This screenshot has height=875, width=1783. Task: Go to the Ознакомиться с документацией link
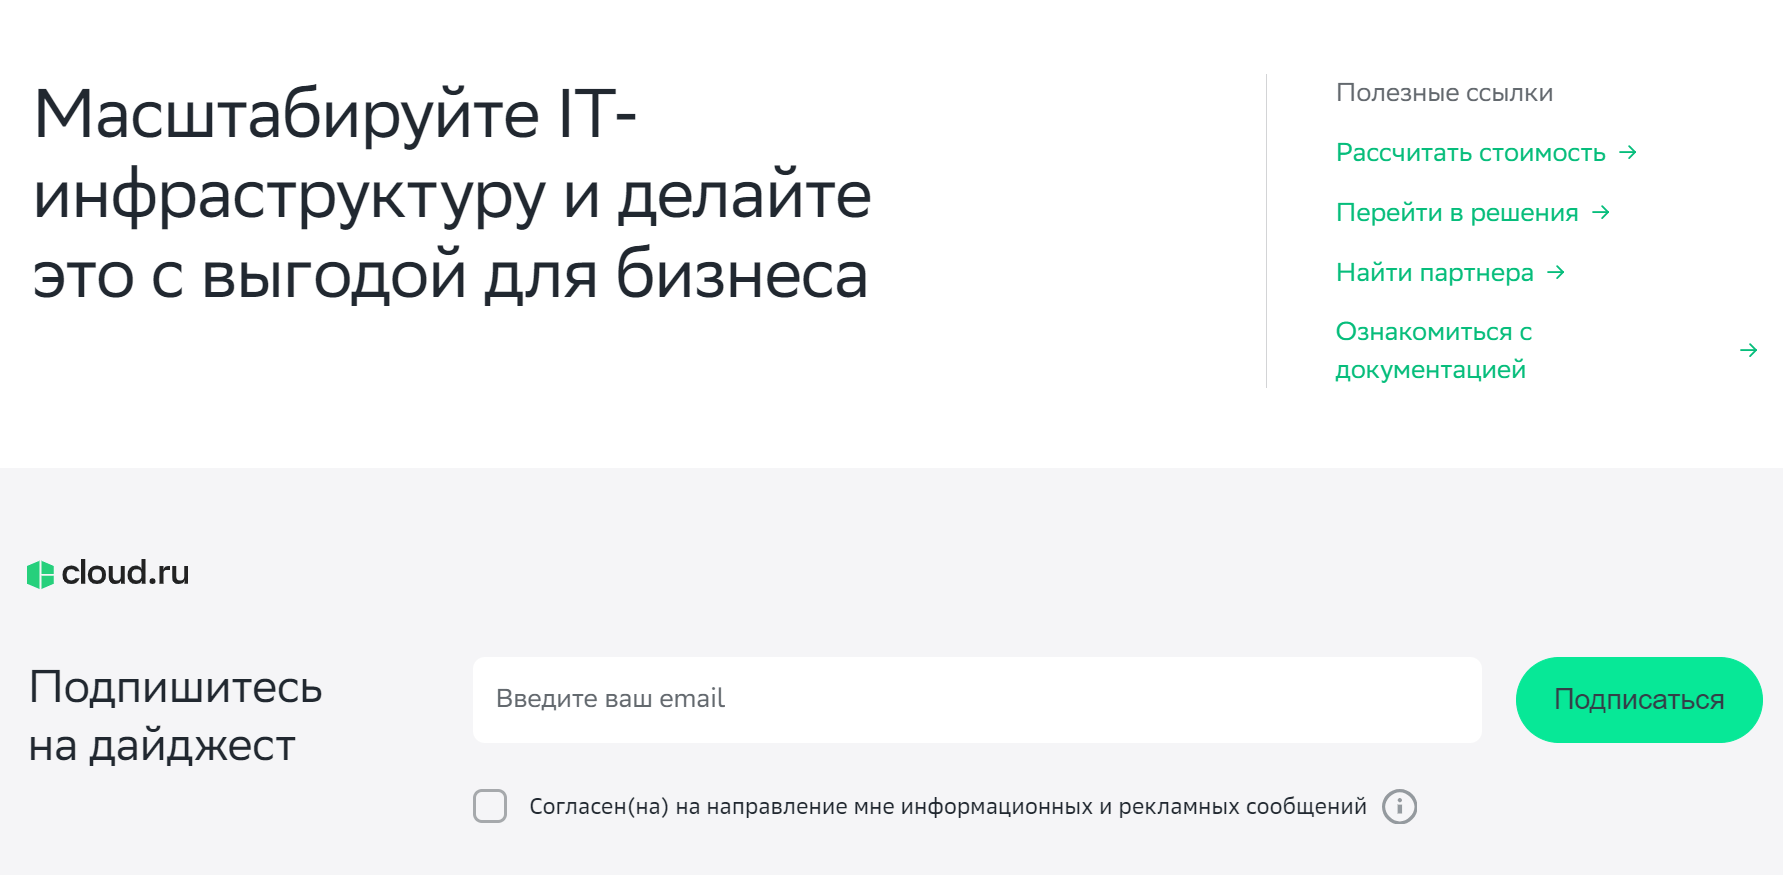1434,350
